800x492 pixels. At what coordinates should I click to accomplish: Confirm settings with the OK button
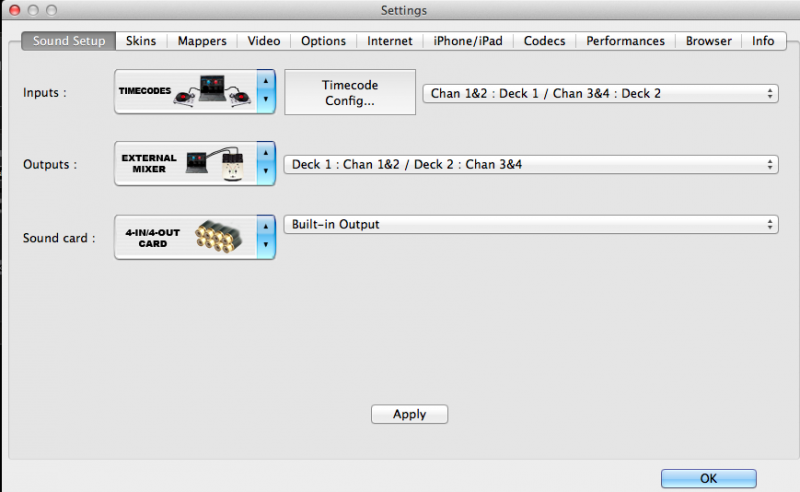[708, 478]
